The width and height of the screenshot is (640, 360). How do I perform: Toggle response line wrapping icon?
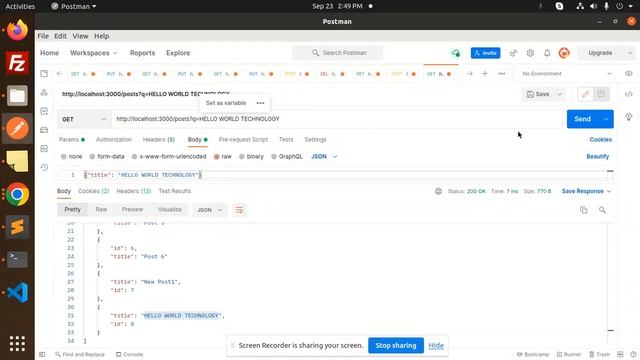239,210
